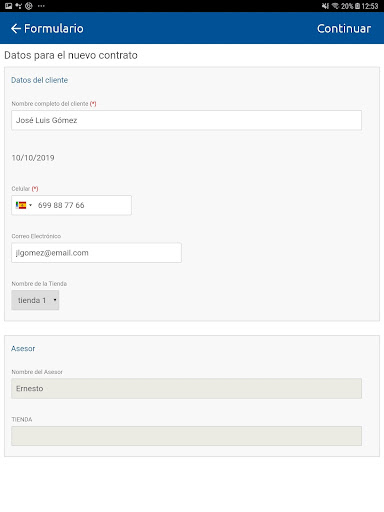The image size is (384, 512).
Task: Tap Continuar in the header
Action: (344, 29)
